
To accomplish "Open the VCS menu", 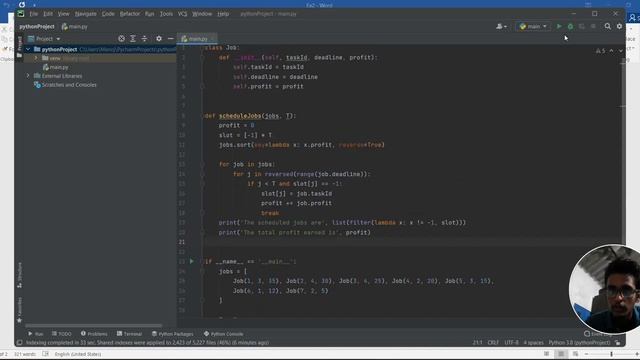I will tap(182, 14).
